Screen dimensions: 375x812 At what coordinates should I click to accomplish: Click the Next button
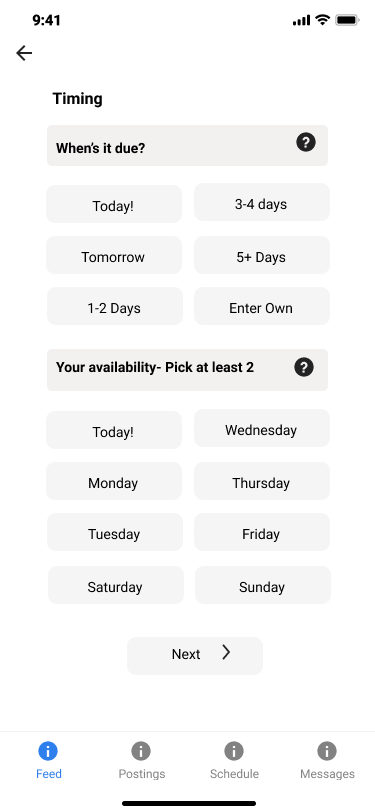(x=195, y=656)
